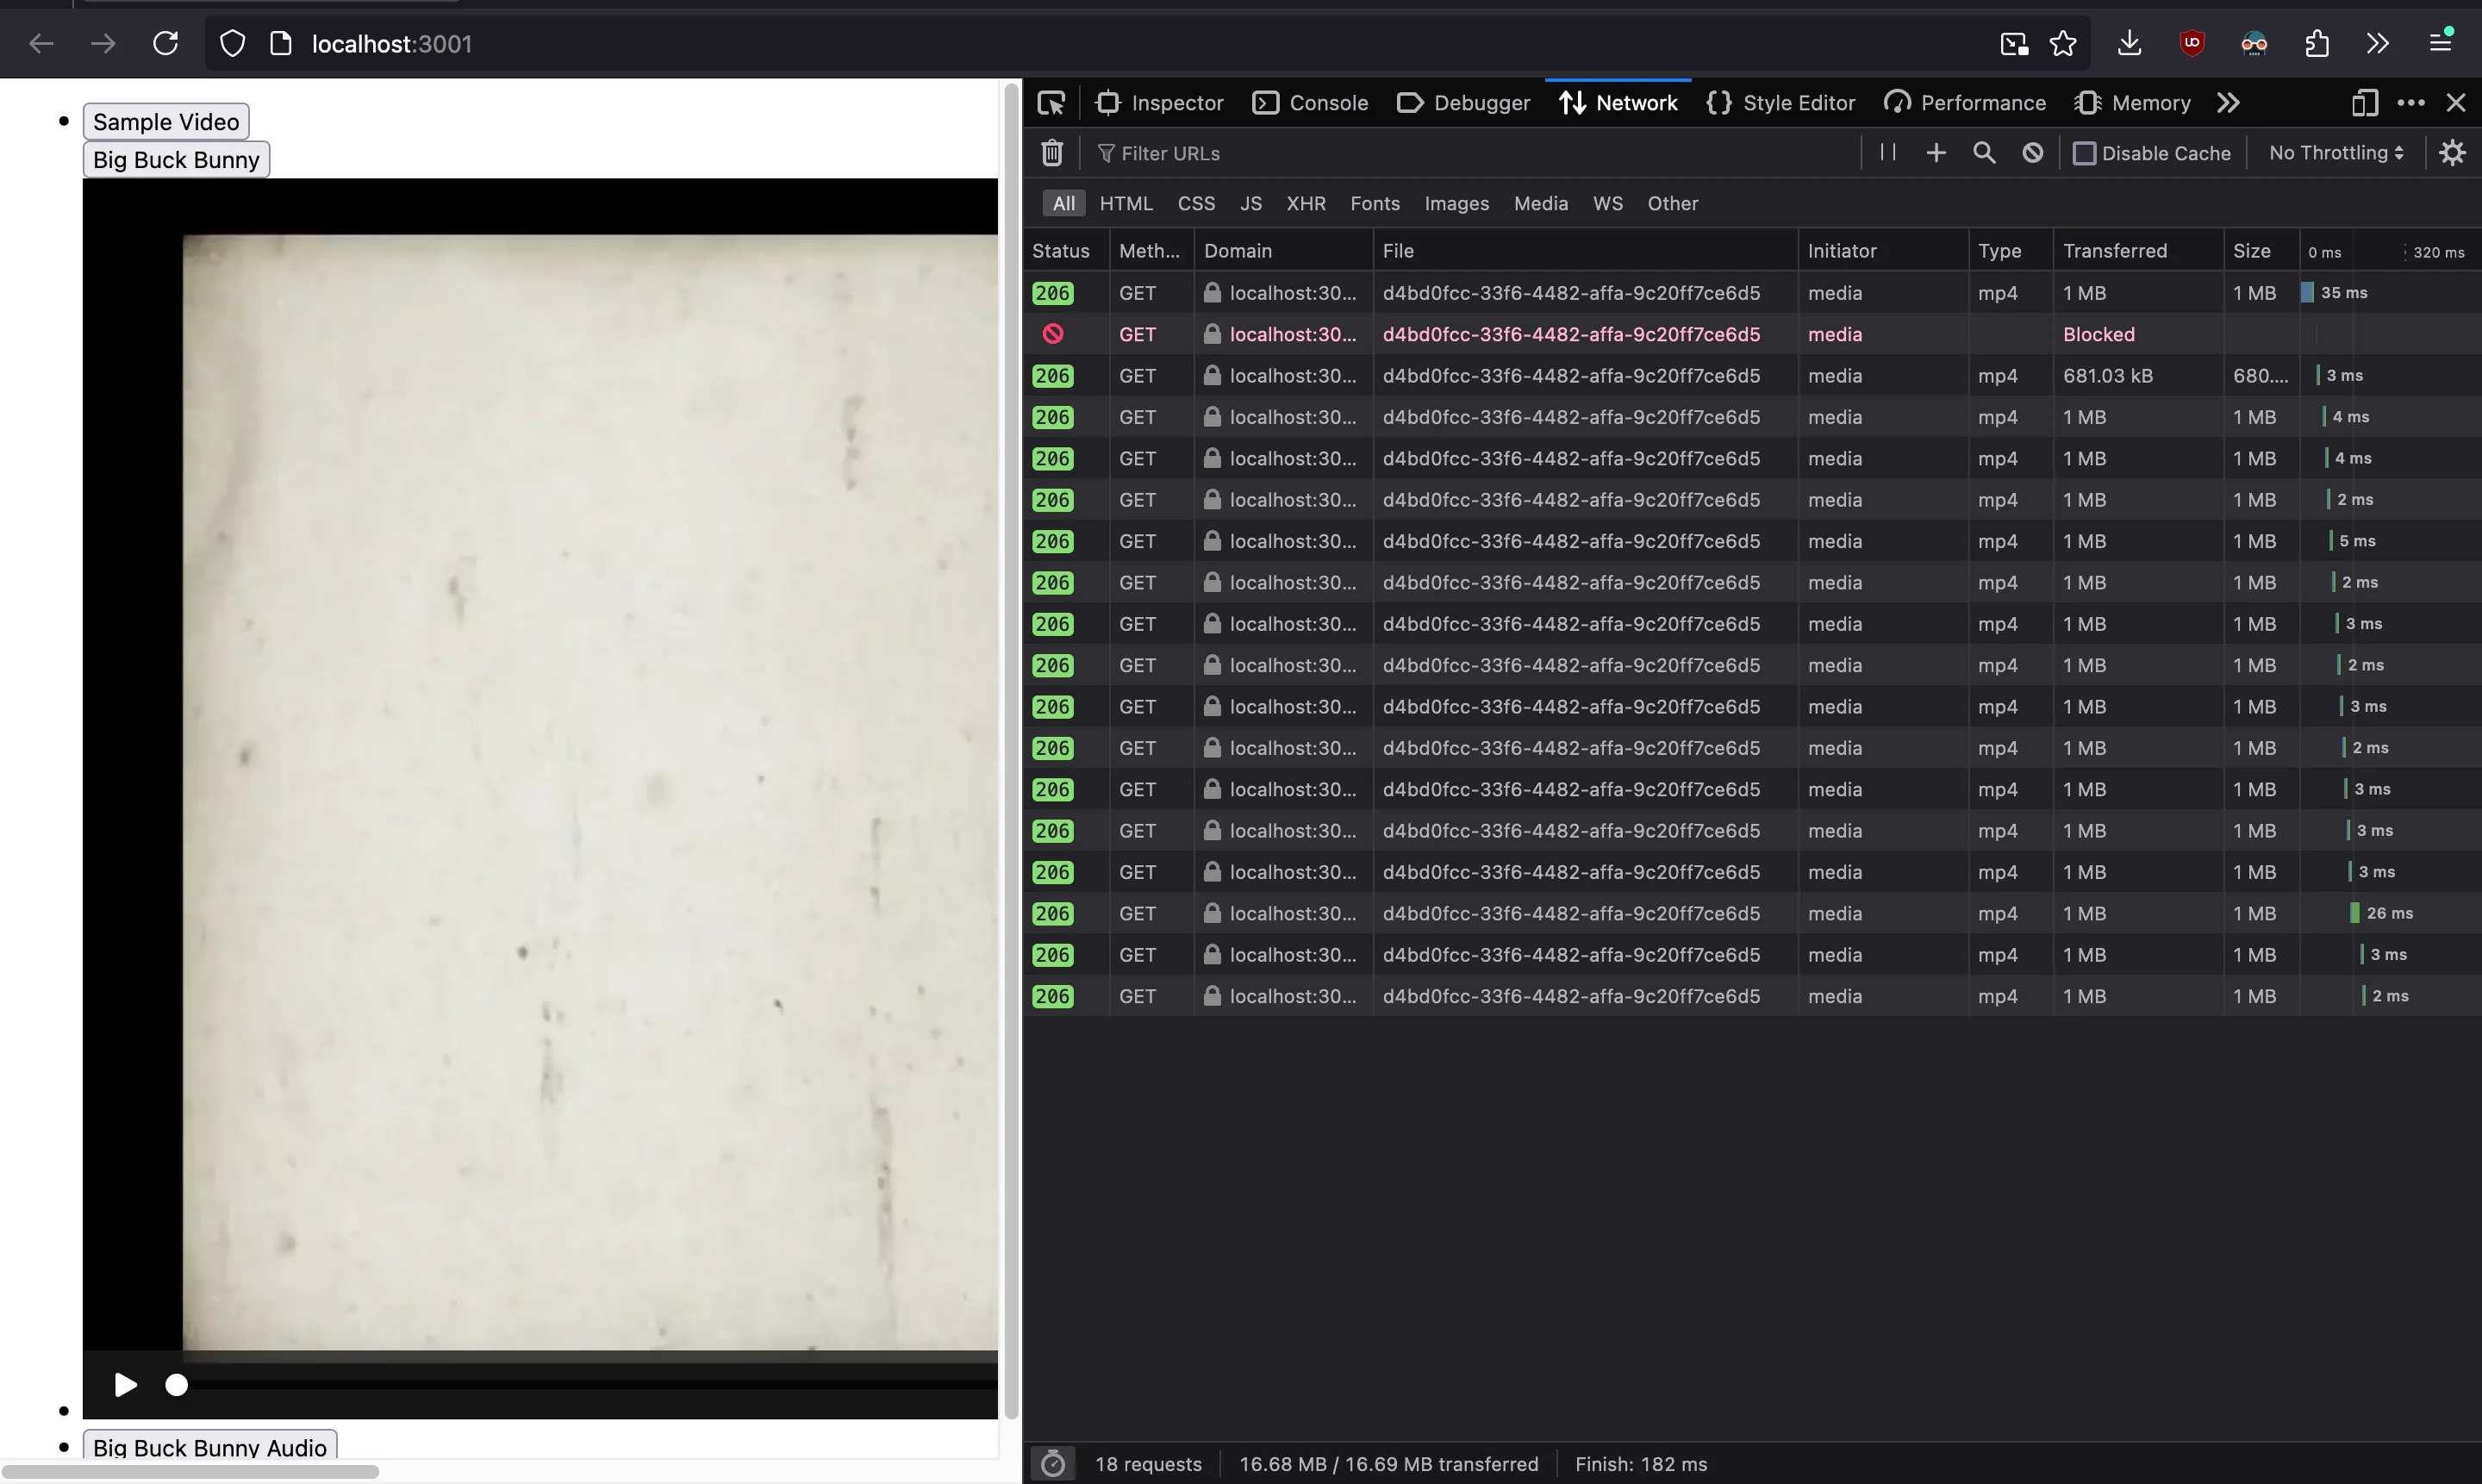Bookmark this page with the star

(x=2062, y=44)
